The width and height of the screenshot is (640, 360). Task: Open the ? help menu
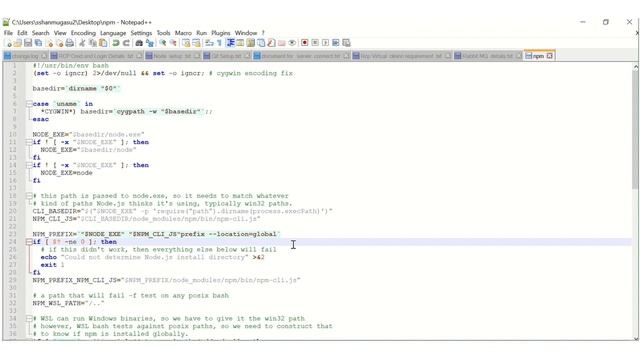263,33
